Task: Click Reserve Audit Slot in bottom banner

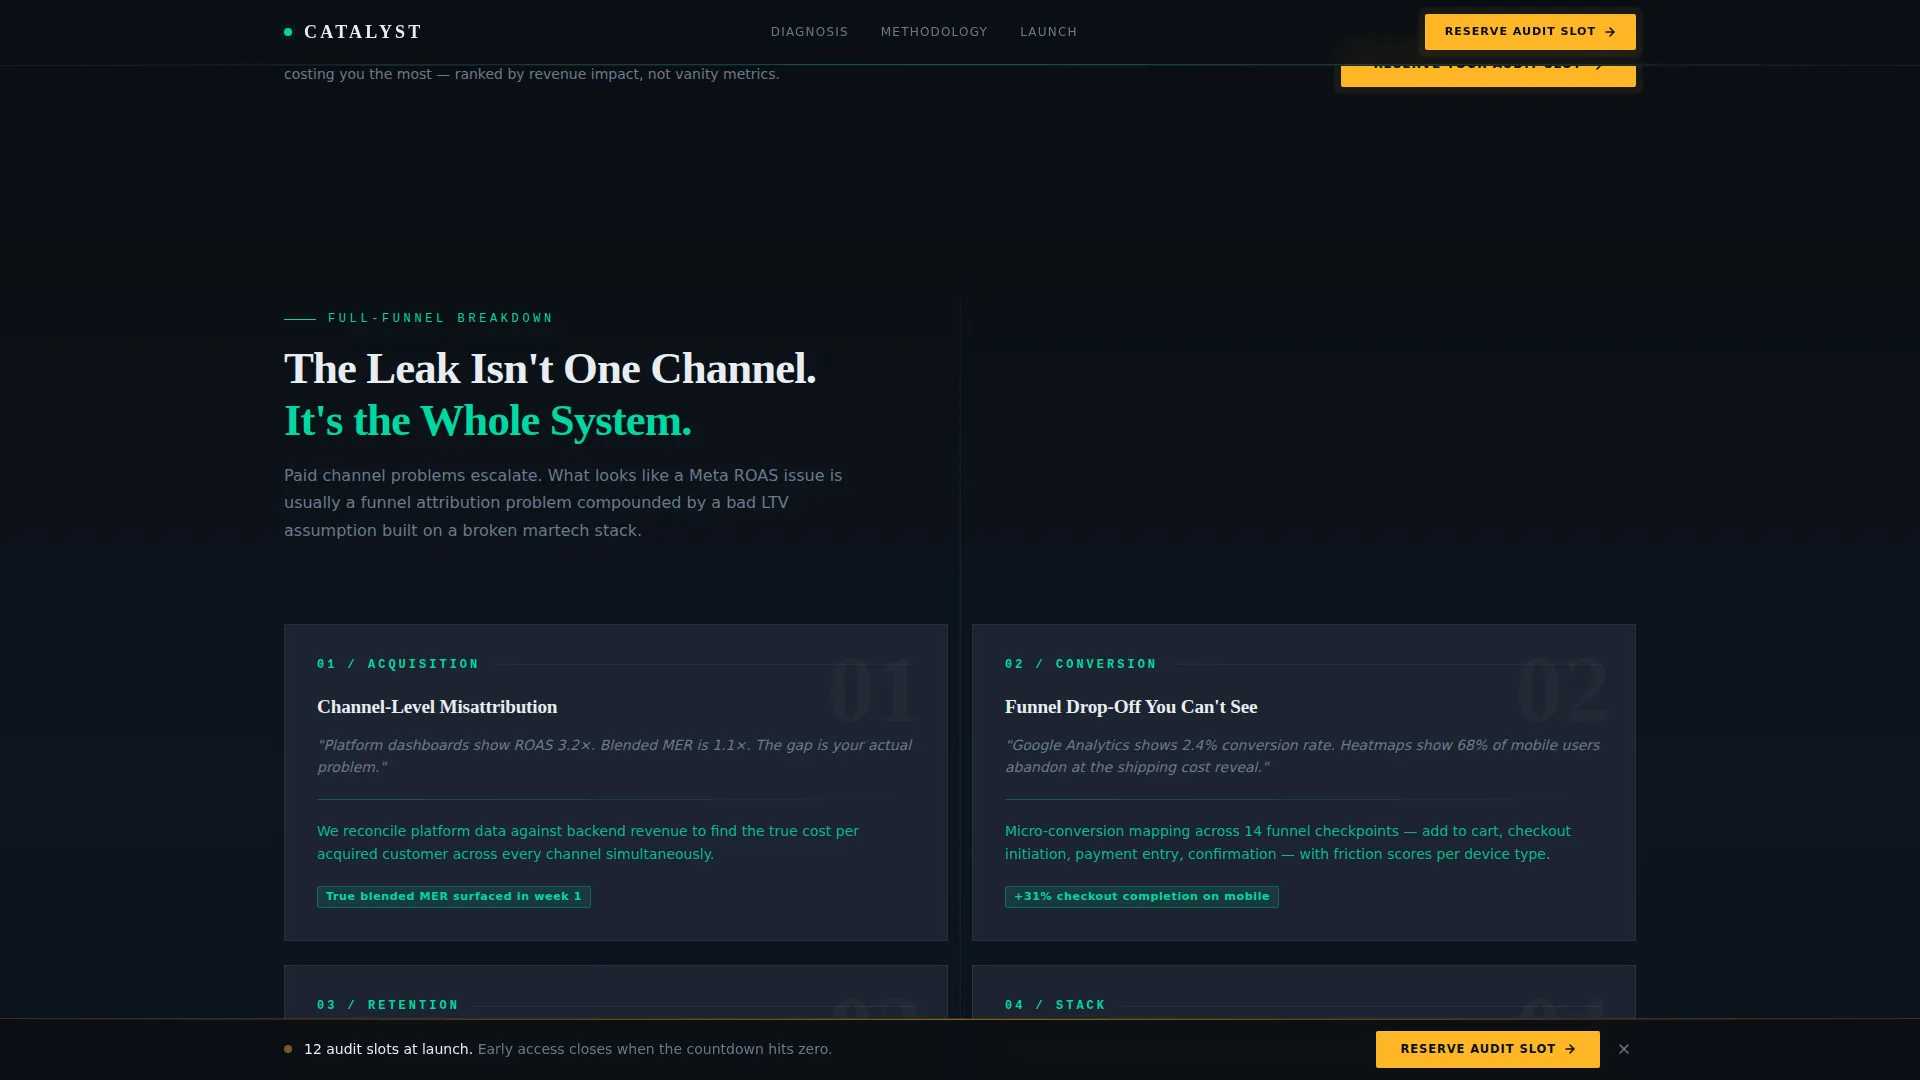Action: pos(1487,1049)
